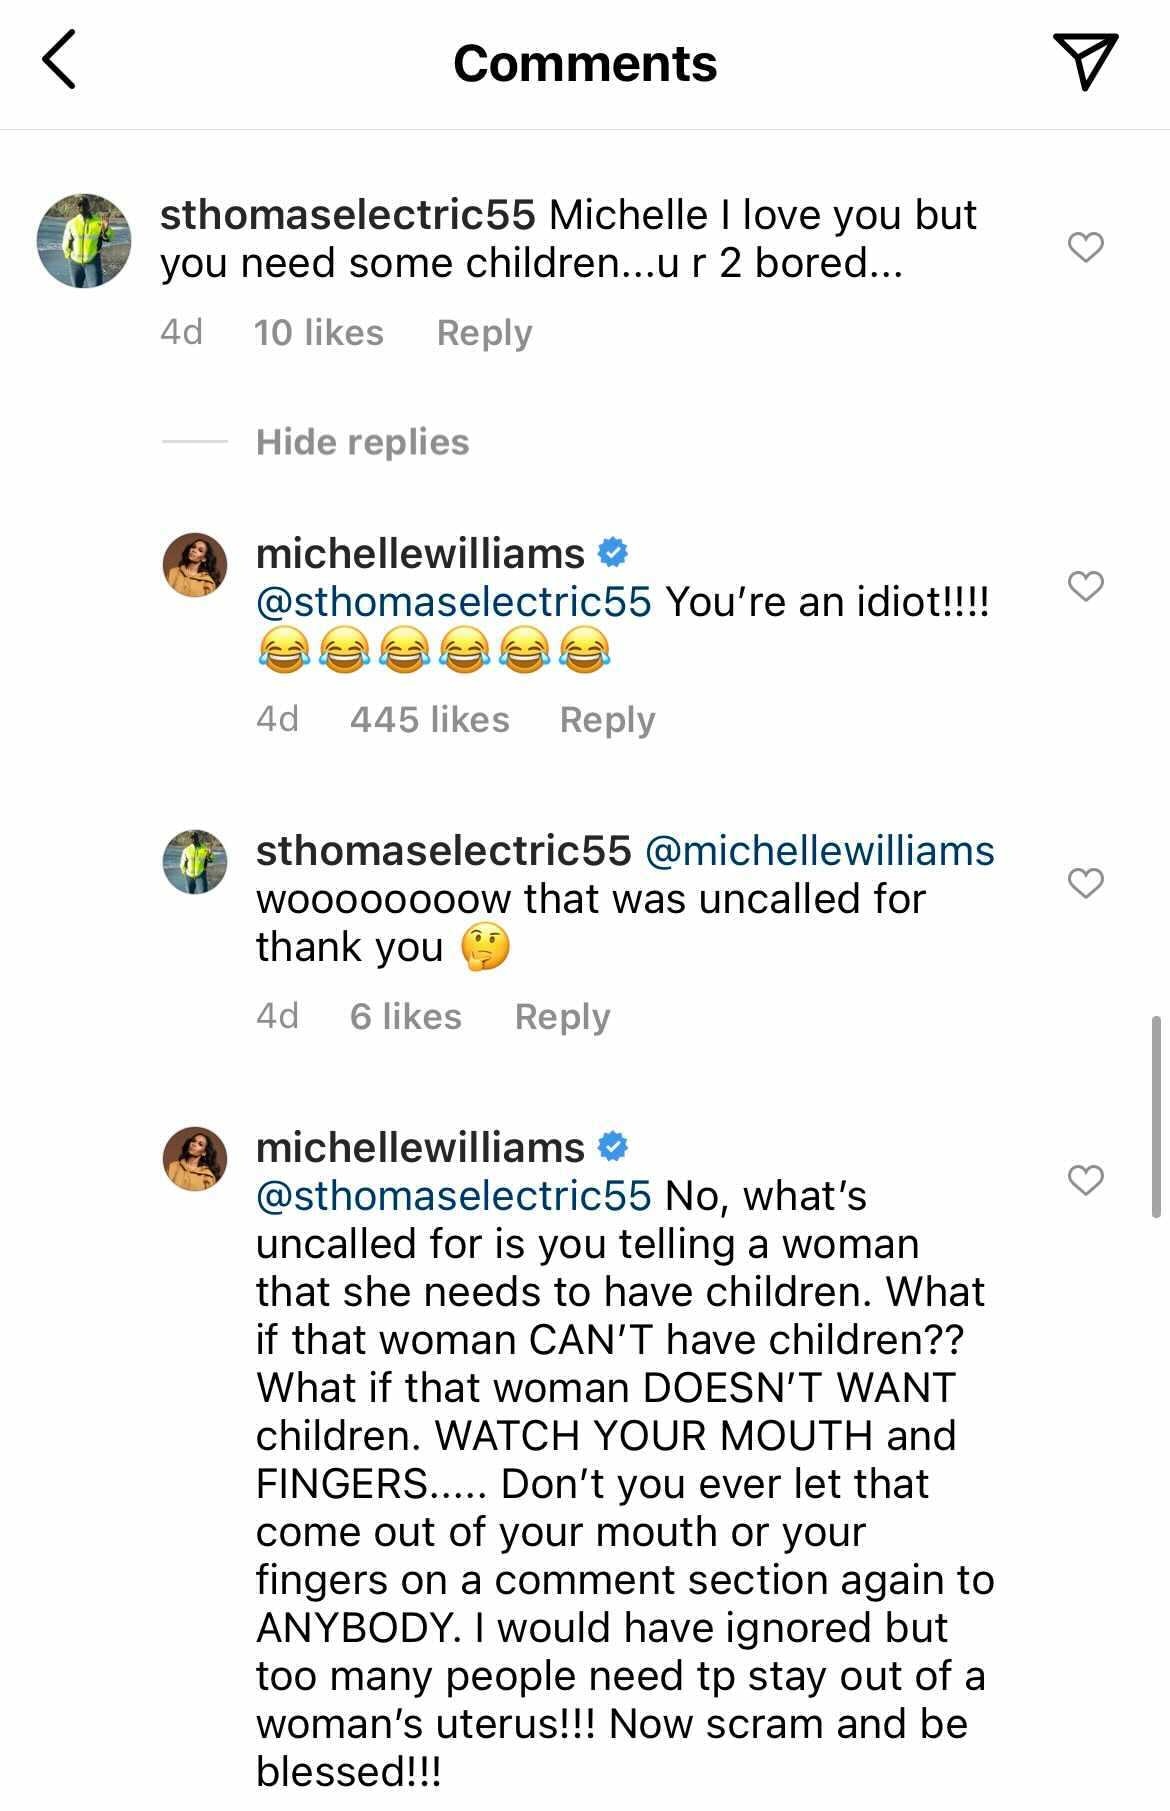Collapse thread with Hide replies
This screenshot has height=1811, width=1170.
point(362,442)
